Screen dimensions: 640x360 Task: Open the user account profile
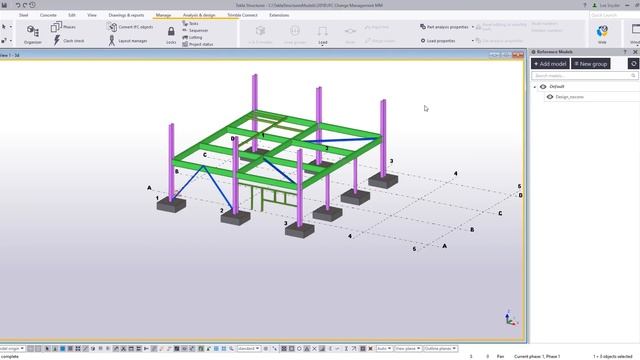(606, 5)
